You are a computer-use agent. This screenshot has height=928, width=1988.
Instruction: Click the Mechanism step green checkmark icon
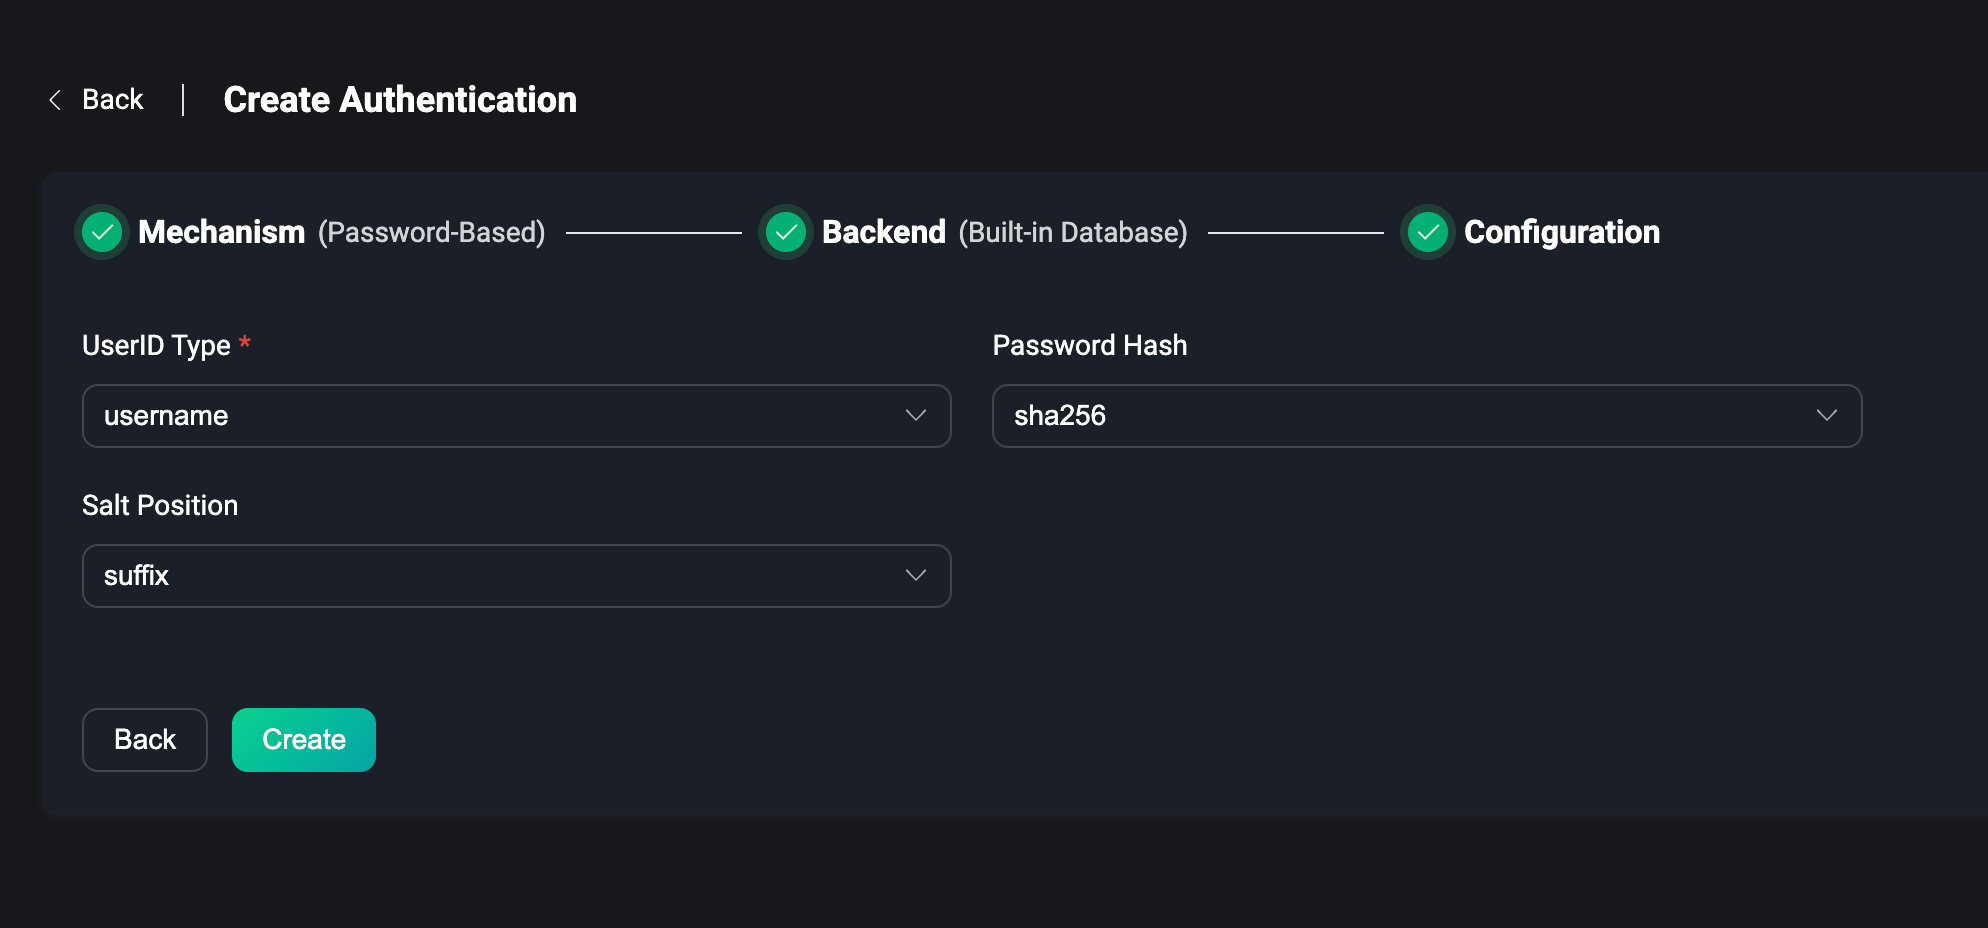click(x=102, y=232)
